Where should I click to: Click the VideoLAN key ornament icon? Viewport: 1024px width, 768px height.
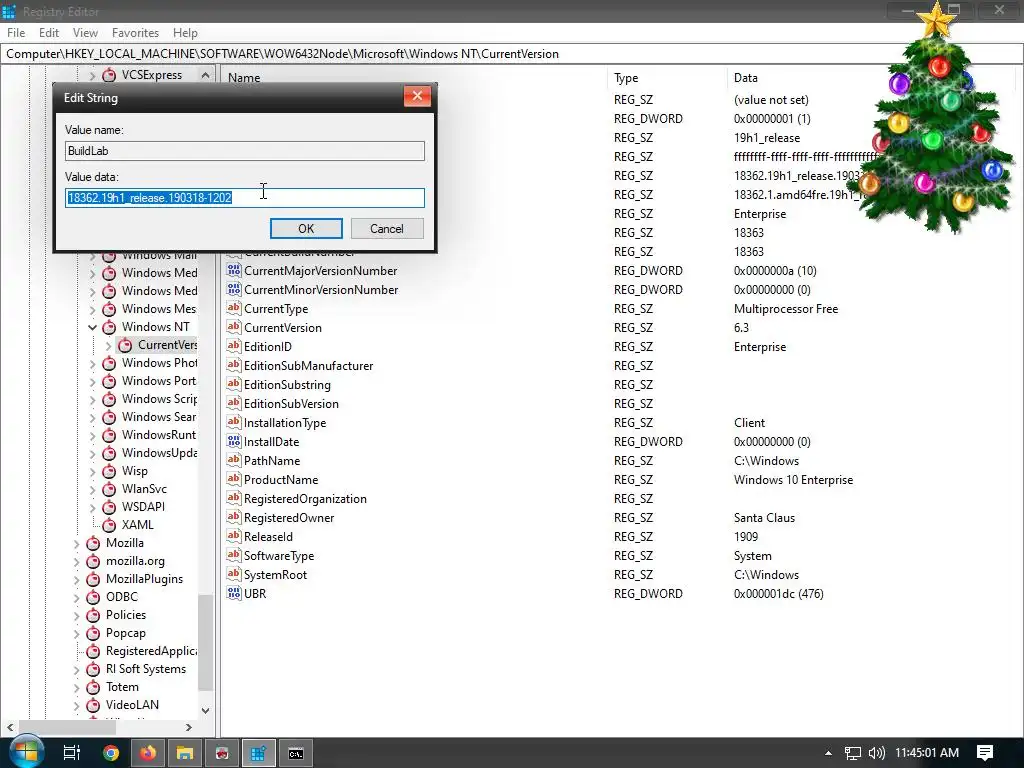93,705
